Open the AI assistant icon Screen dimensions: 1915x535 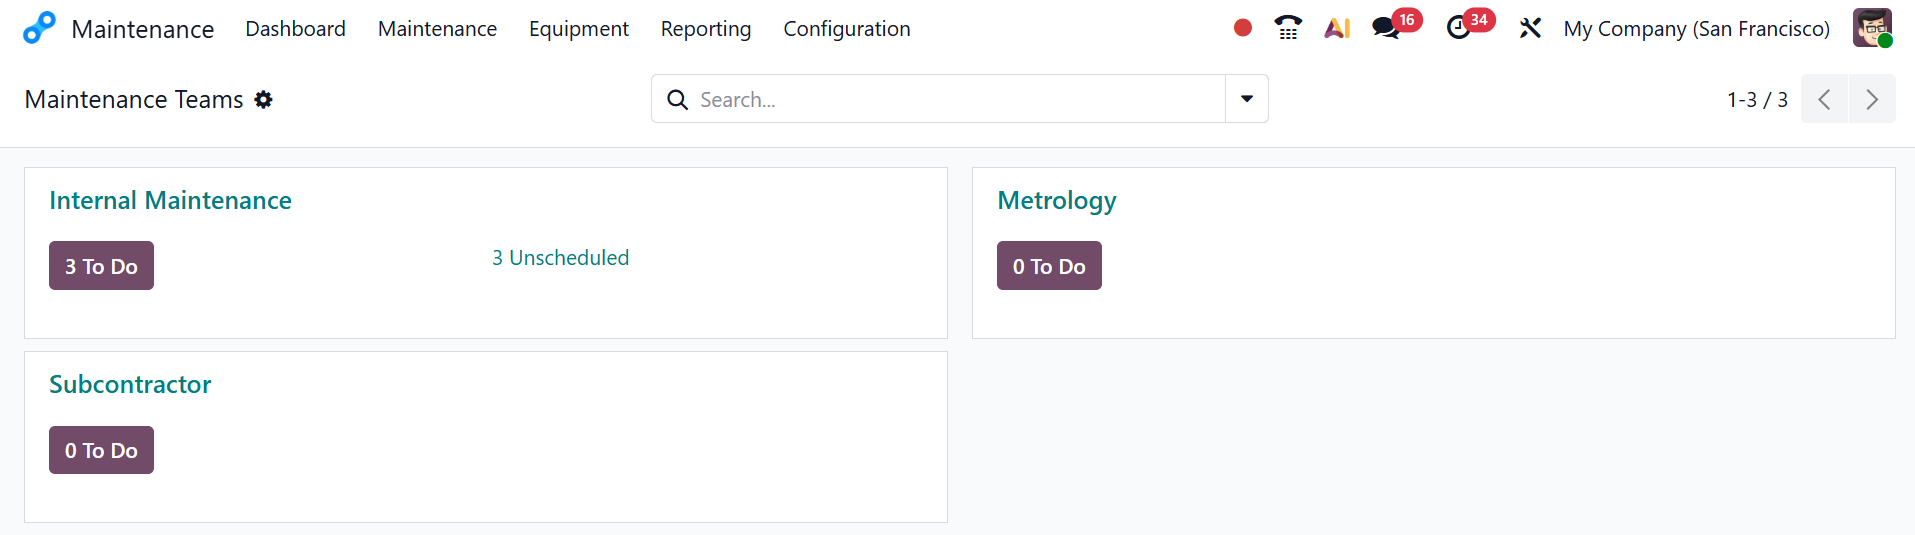[x=1337, y=28]
